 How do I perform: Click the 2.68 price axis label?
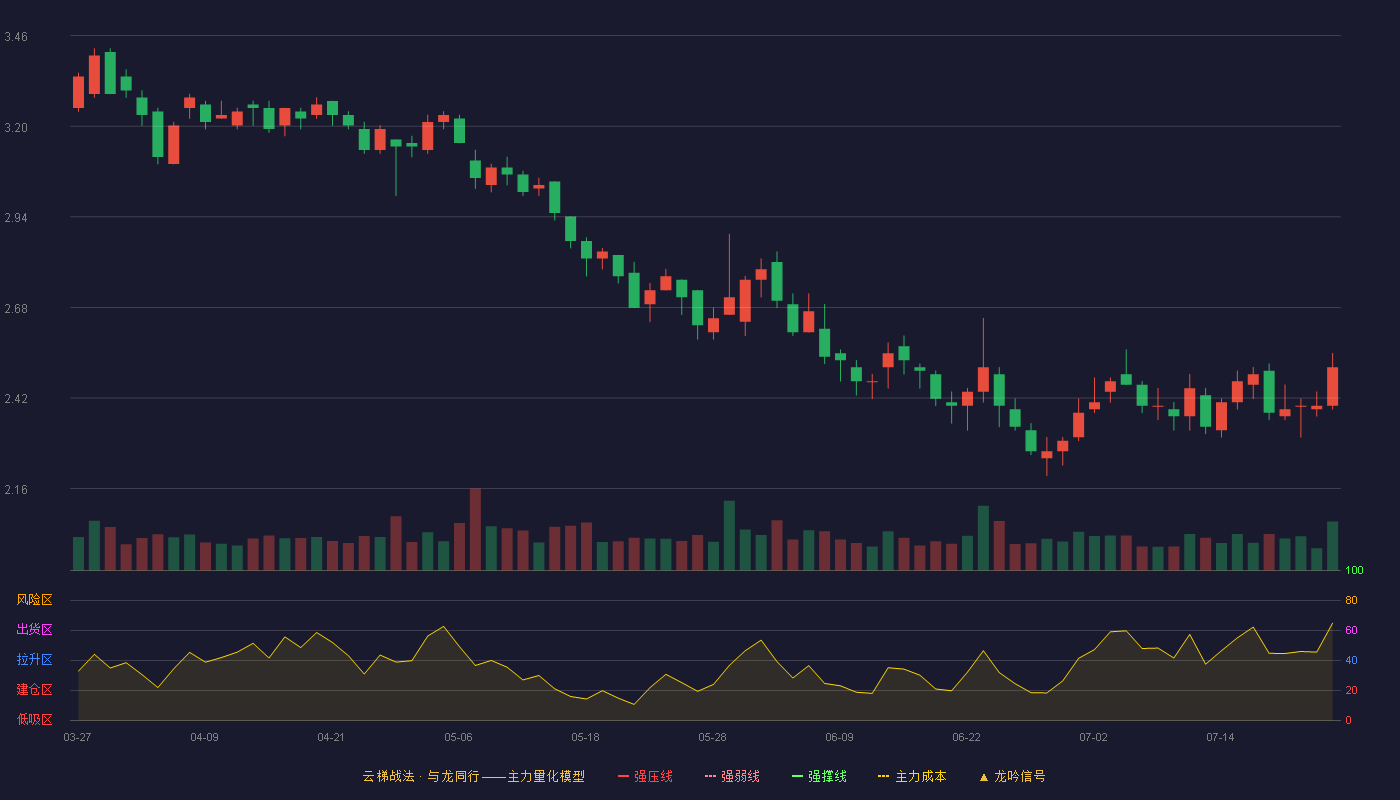pos(16,309)
